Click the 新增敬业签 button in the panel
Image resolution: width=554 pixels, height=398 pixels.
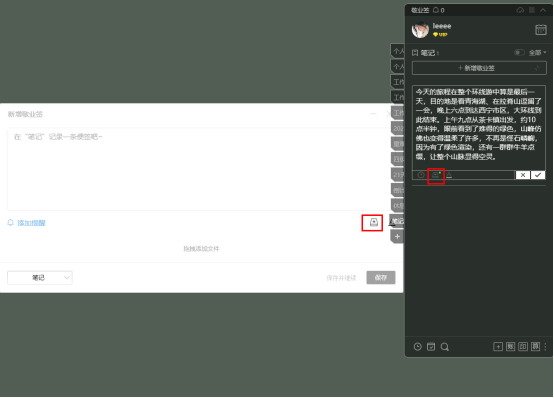click(x=479, y=68)
